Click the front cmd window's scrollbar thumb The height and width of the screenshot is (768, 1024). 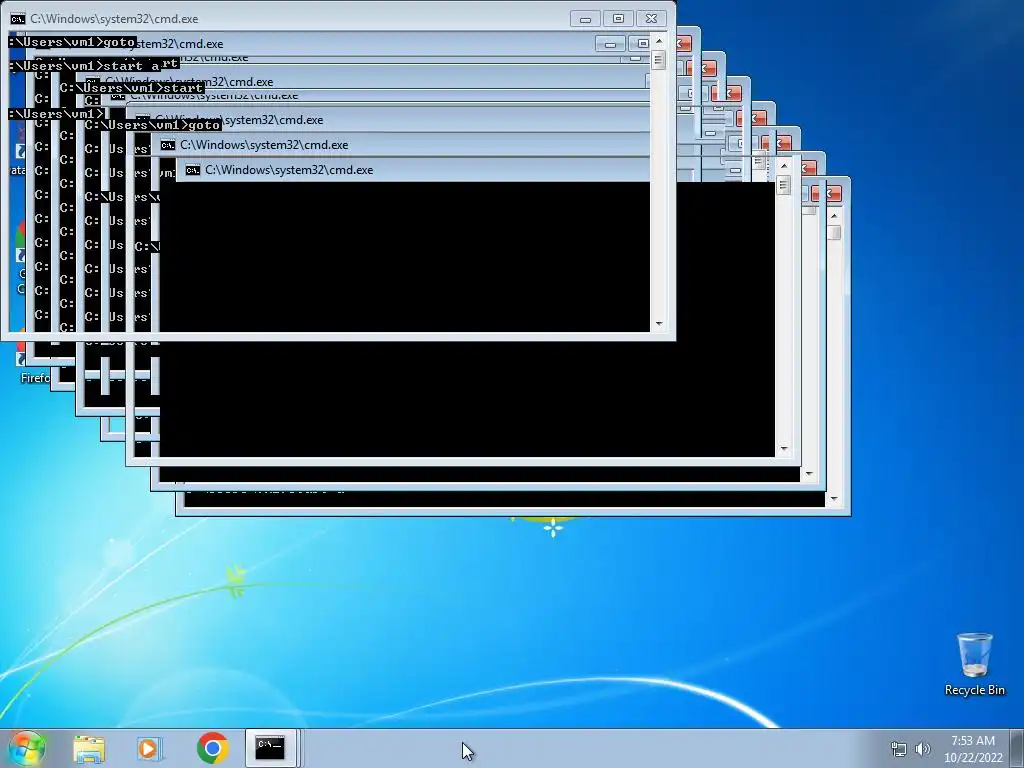[x=659, y=60]
